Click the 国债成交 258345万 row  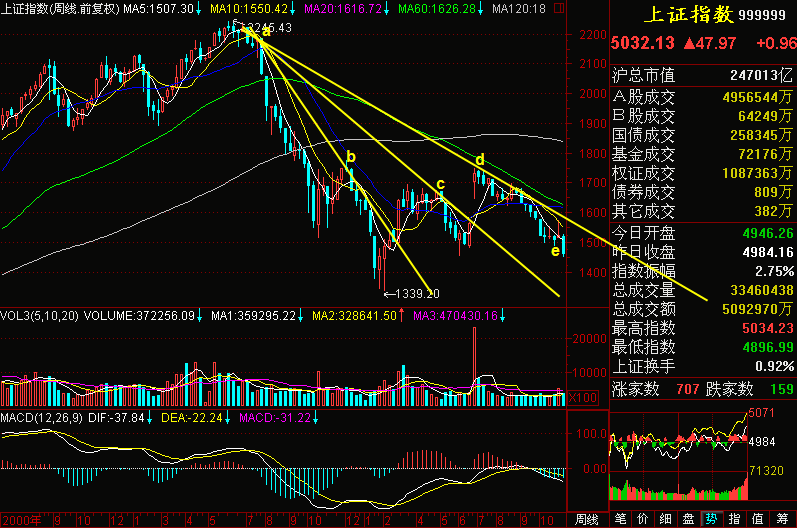[x=702, y=135]
